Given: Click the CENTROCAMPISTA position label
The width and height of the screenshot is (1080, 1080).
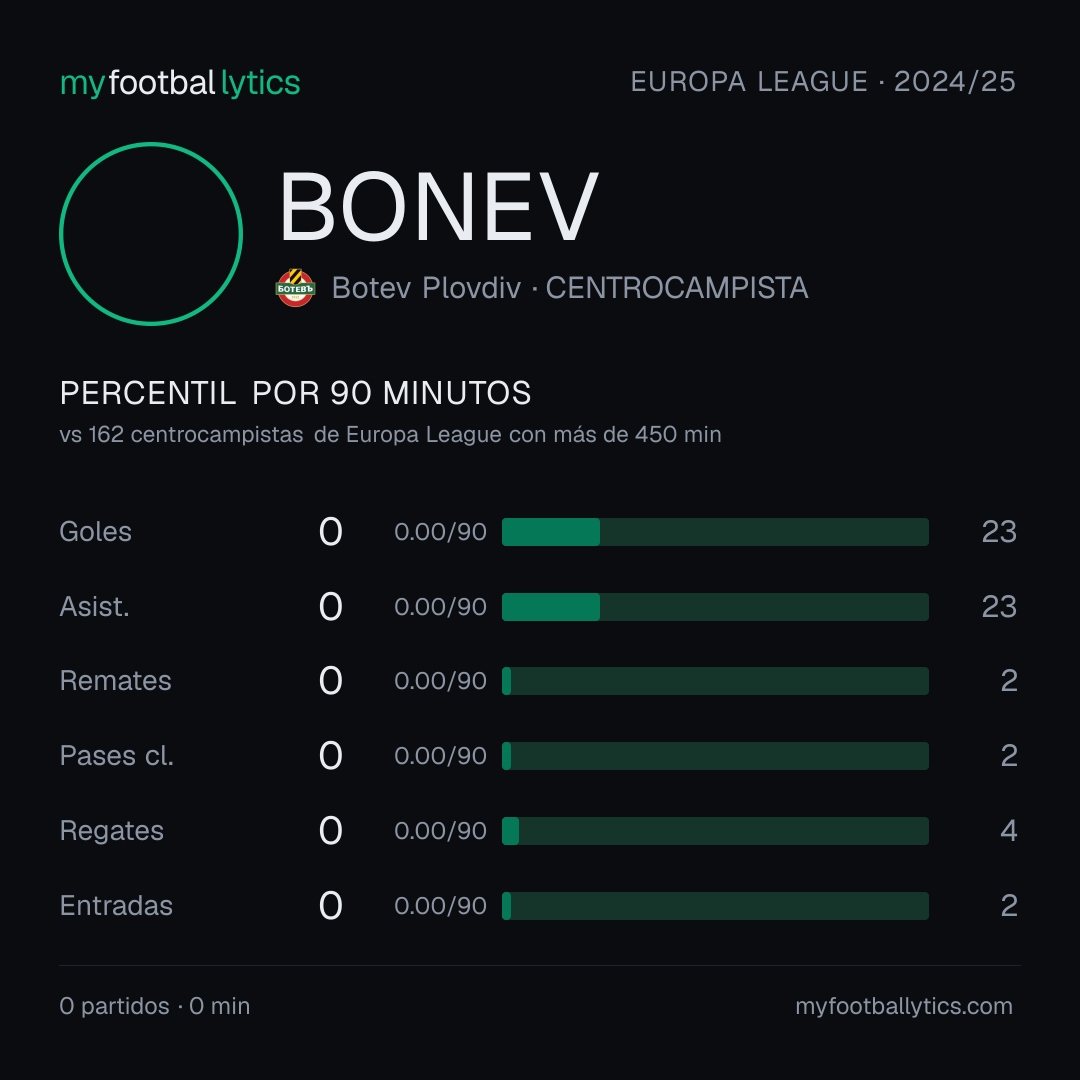Looking at the screenshot, I should (x=677, y=288).
